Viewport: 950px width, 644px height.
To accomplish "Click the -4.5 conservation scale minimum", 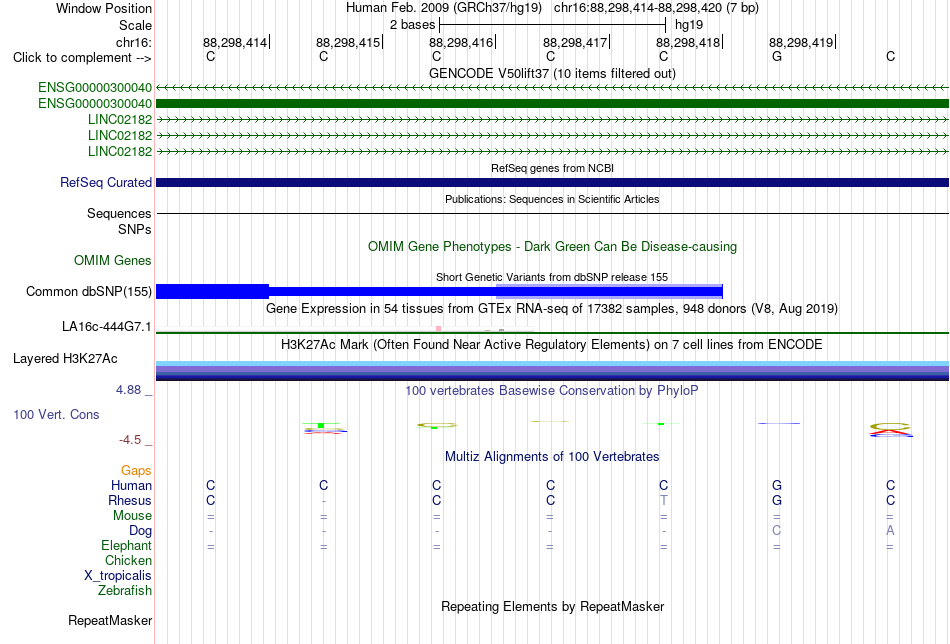I will pyautogui.click(x=130, y=439).
